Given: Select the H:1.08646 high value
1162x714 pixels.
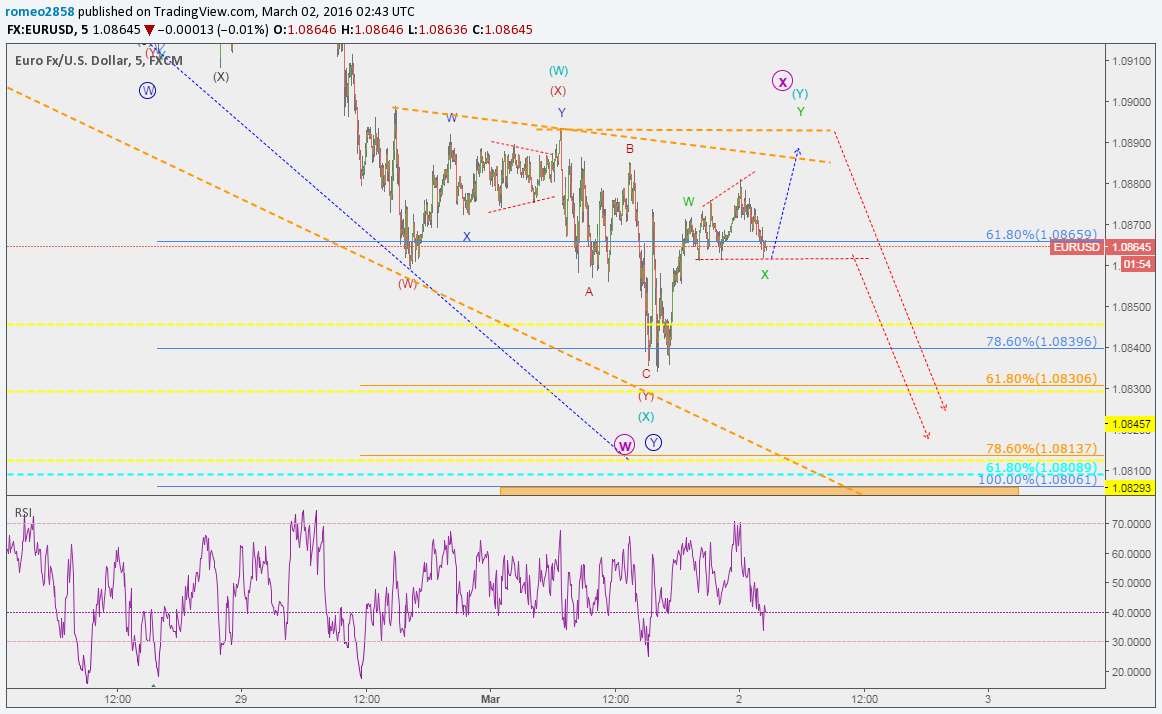Looking at the screenshot, I should pyautogui.click(x=372, y=30).
